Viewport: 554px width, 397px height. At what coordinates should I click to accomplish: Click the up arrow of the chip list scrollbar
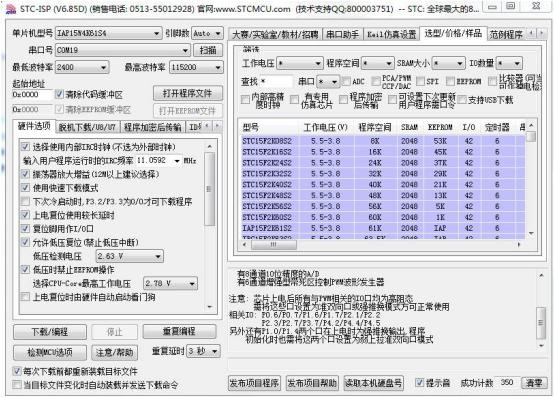[x=531, y=125]
